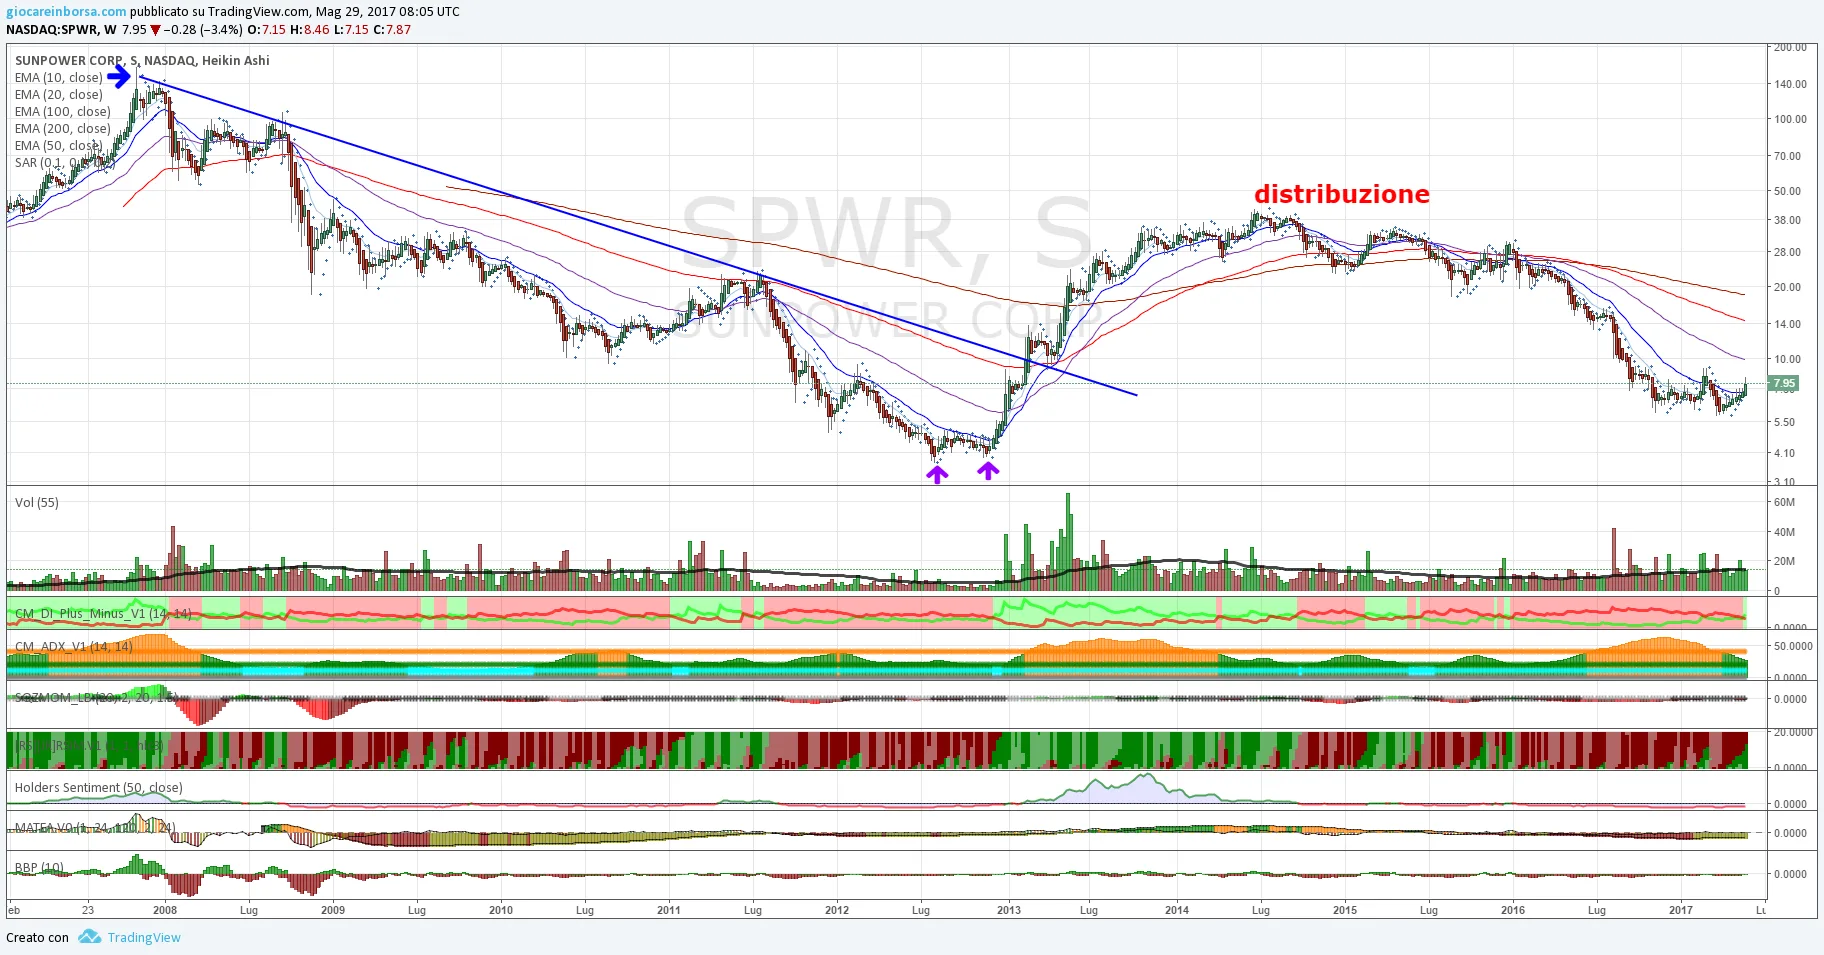Click the high value H:8.46
This screenshot has height=955, width=1824.
tap(309, 30)
